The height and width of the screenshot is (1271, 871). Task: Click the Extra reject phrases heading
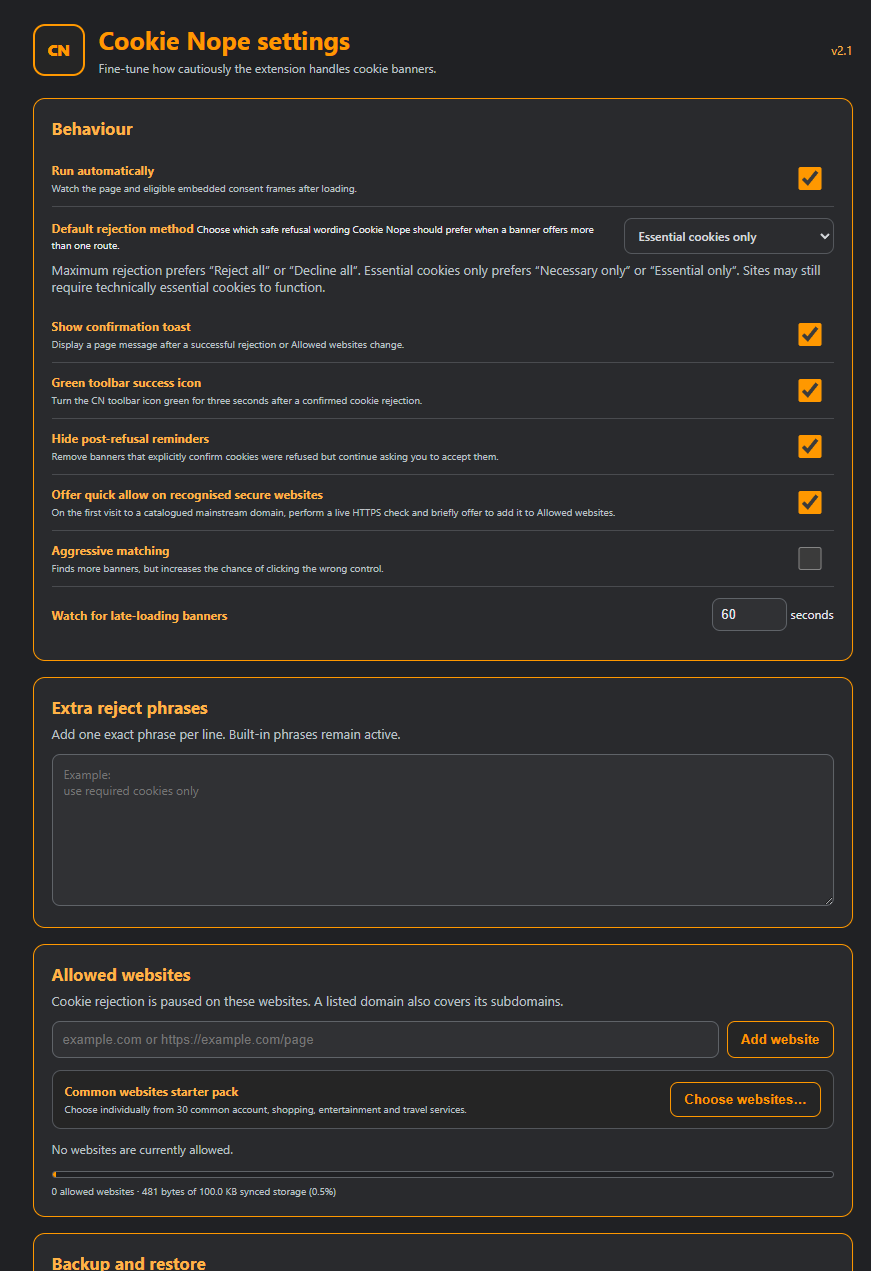[x=130, y=708]
